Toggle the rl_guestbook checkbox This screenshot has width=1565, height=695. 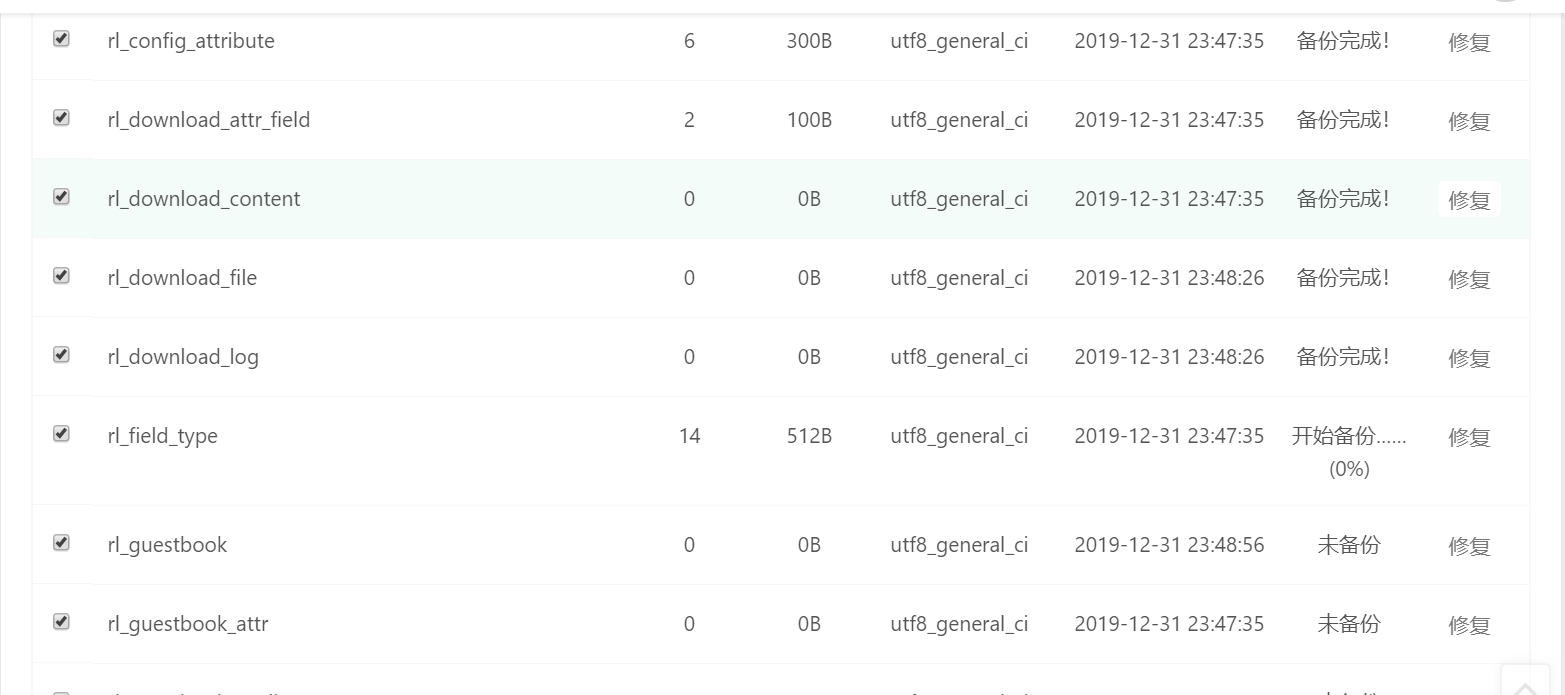(61, 543)
